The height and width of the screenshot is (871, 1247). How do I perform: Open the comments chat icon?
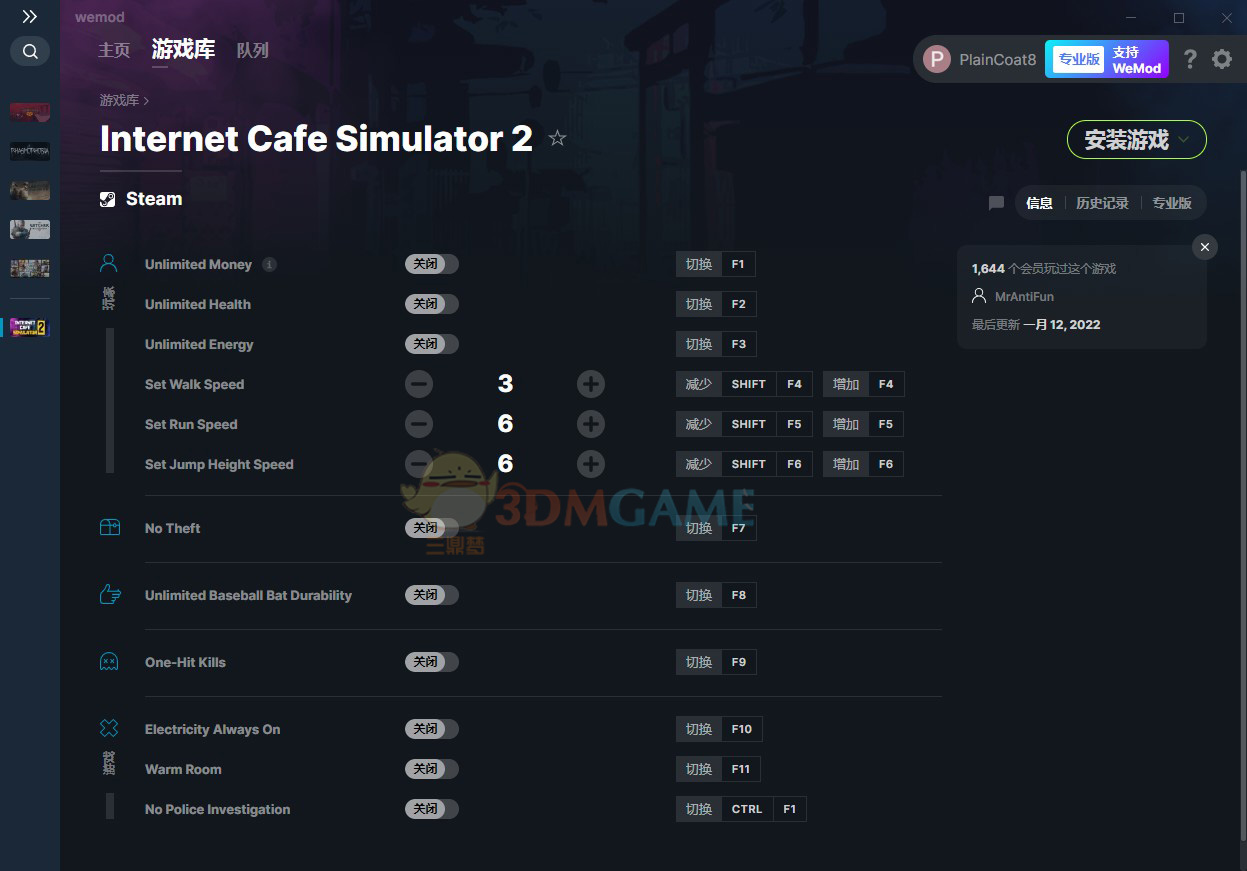click(x=996, y=203)
